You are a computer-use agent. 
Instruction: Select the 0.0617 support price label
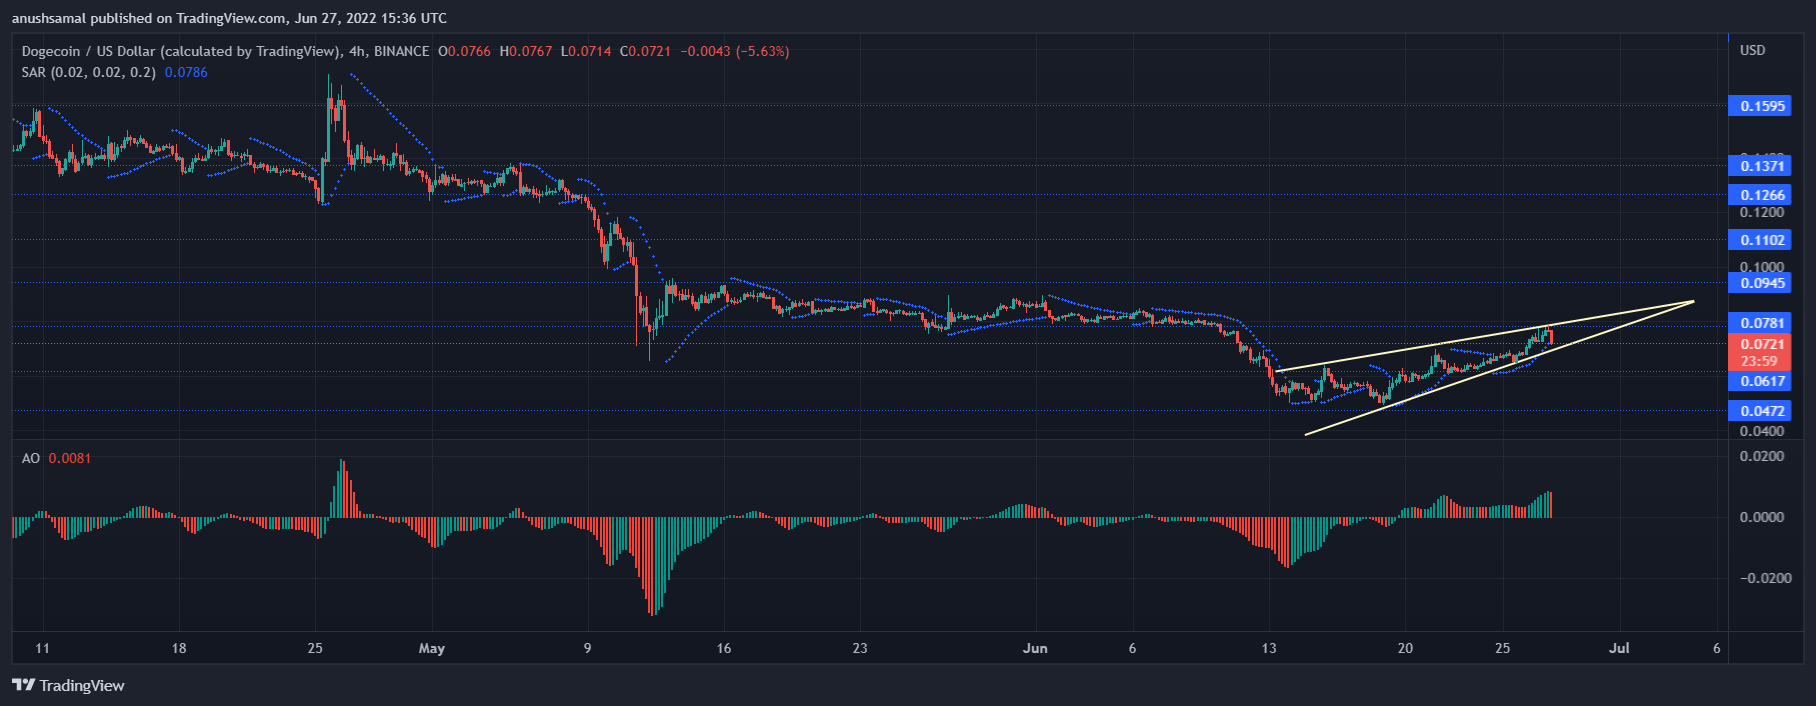coord(1761,381)
